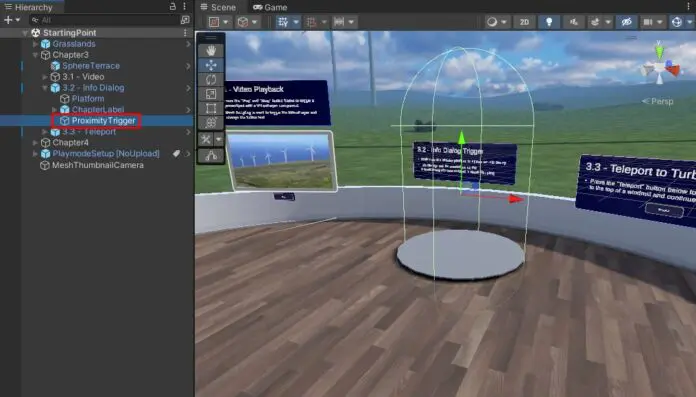Image resolution: width=696 pixels, height=397 pixels.
Task: Click the hierarchy lock icon
Action: tap(173, 7)
